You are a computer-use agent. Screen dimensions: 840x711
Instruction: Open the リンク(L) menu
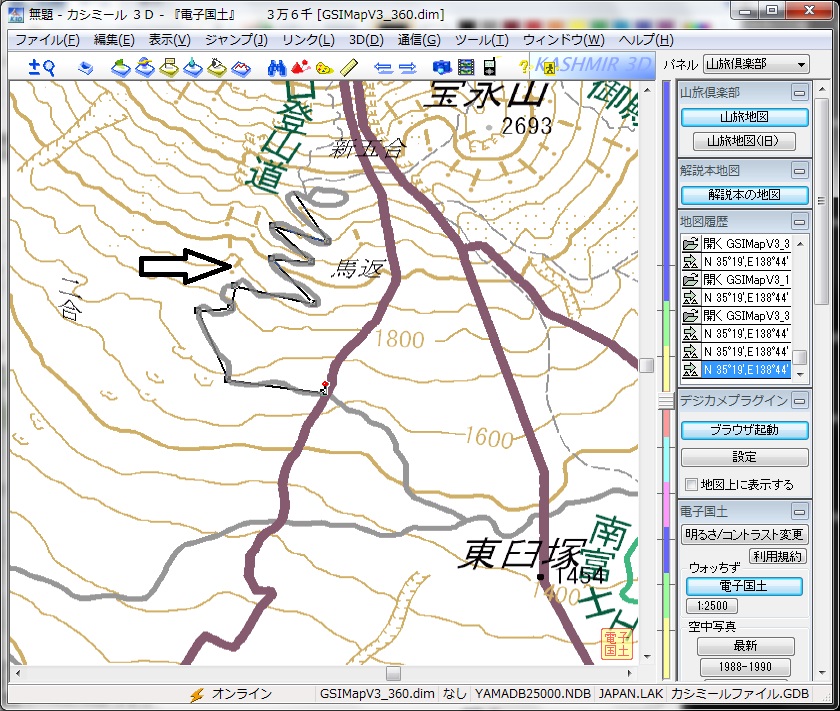[308, 40]
